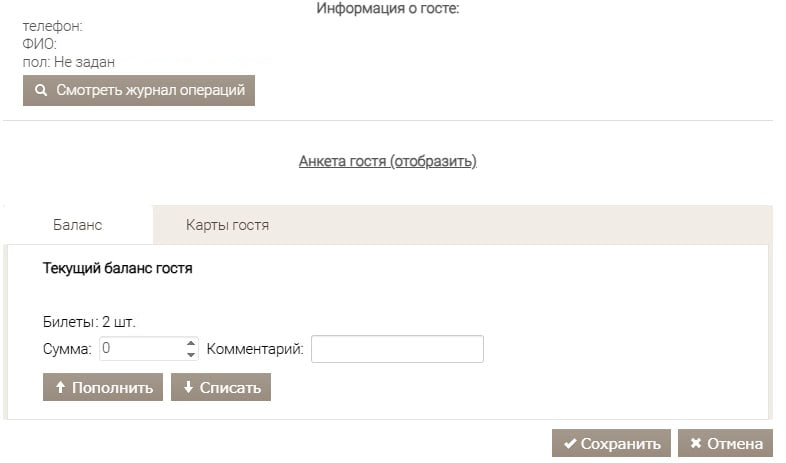Viewport: 786px width, 463px height.
Task: Click the magnifier icon on the journal button
Action: point(40,90)
